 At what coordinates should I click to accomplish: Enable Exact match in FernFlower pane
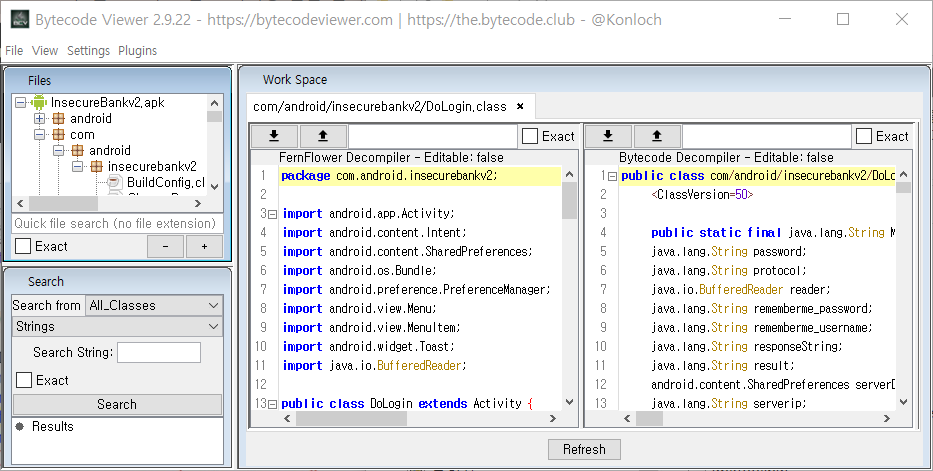(530, 136)
